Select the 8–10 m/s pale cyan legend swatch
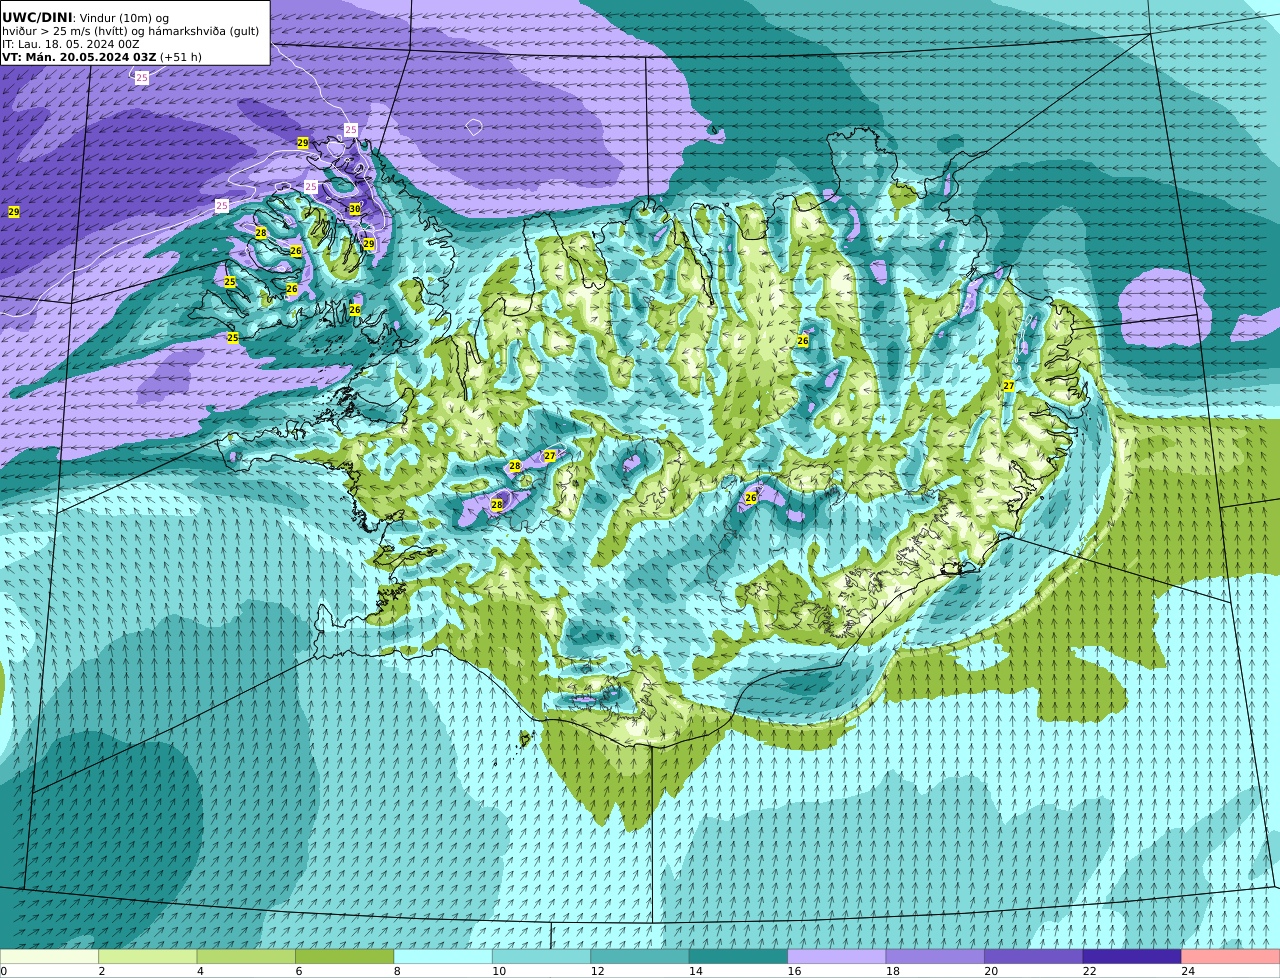 (x=443, y=957)
